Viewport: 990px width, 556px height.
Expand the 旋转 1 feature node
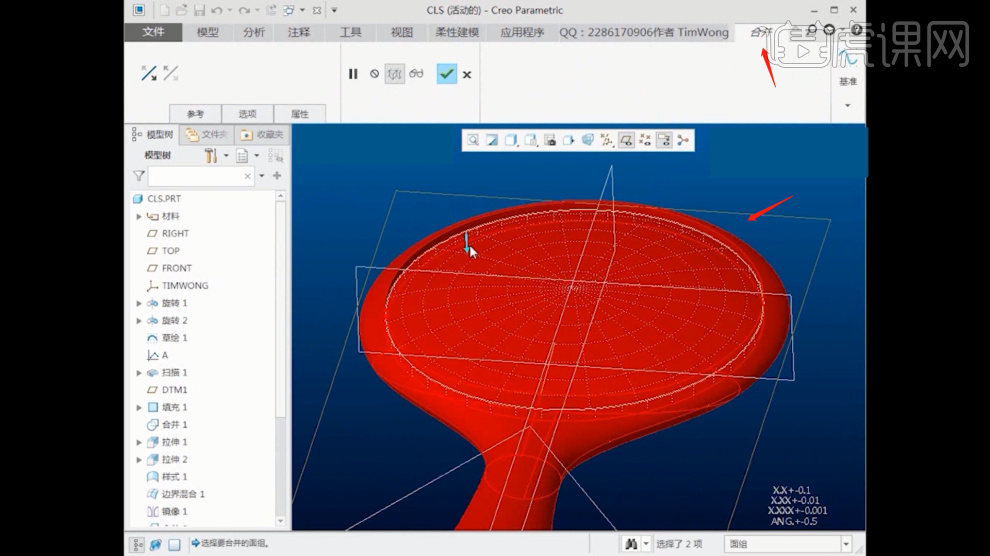click(x=139, y=303)
